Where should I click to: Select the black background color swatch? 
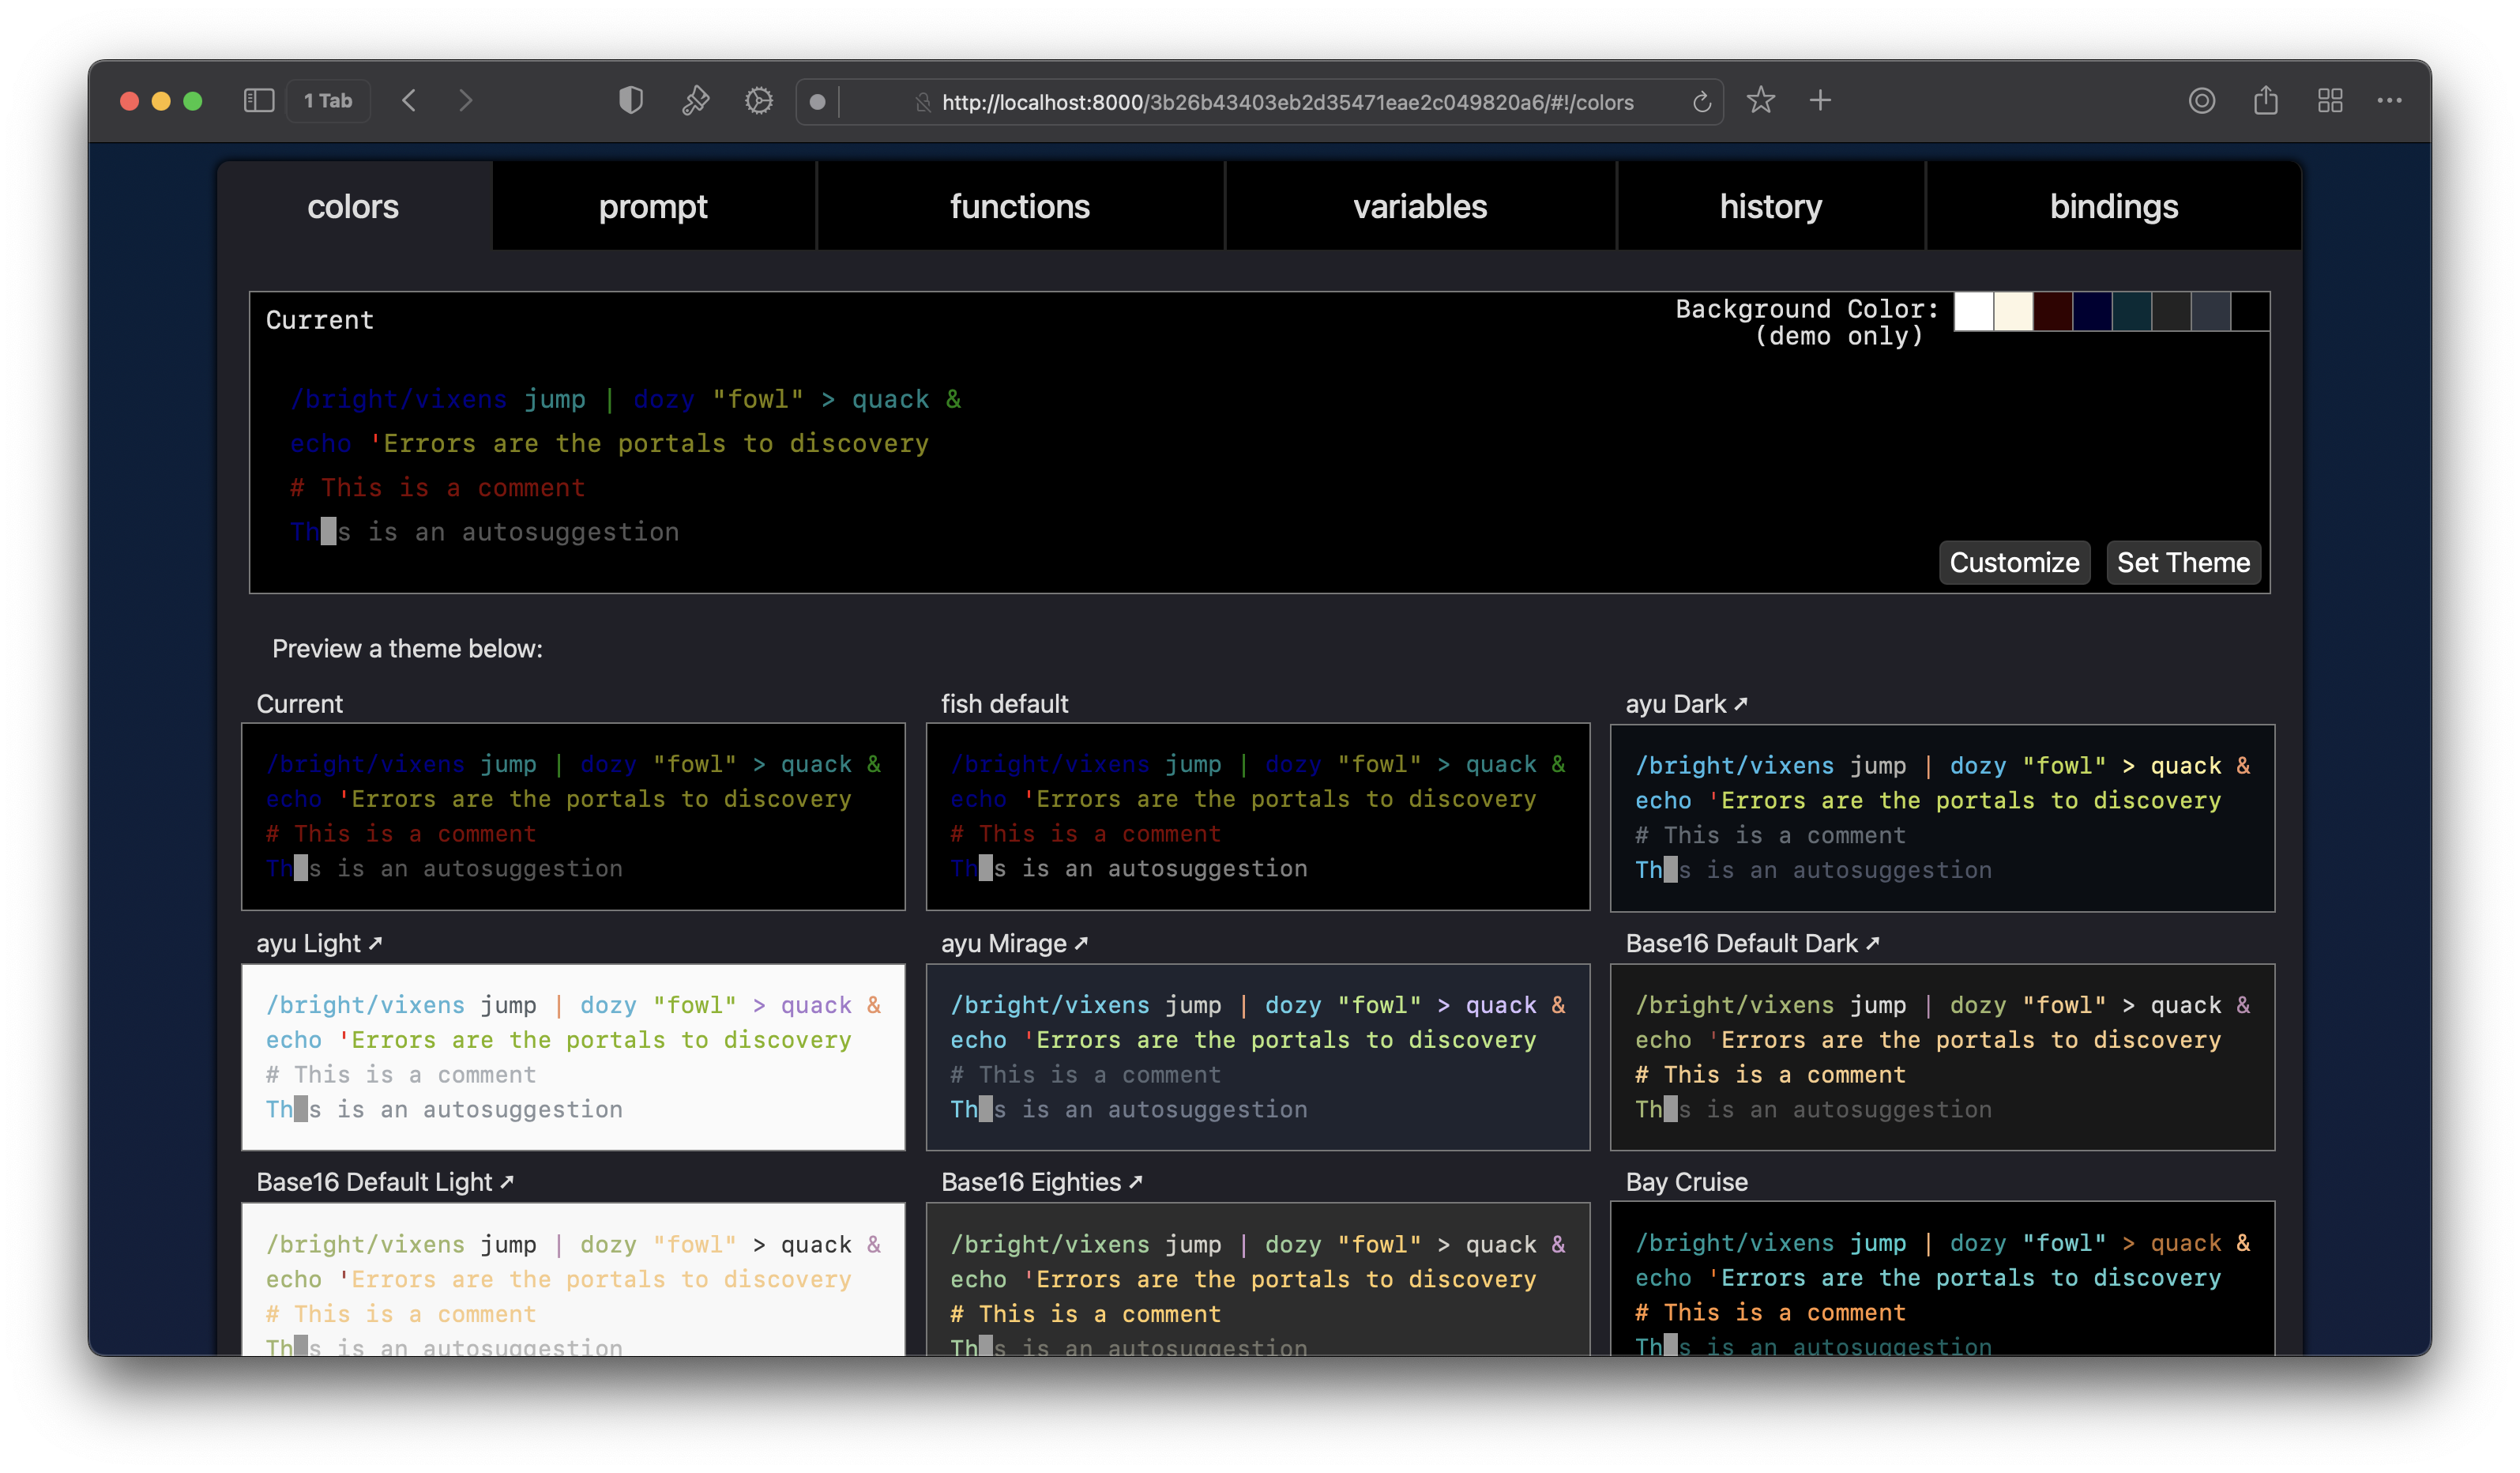tap(2249, 311)
